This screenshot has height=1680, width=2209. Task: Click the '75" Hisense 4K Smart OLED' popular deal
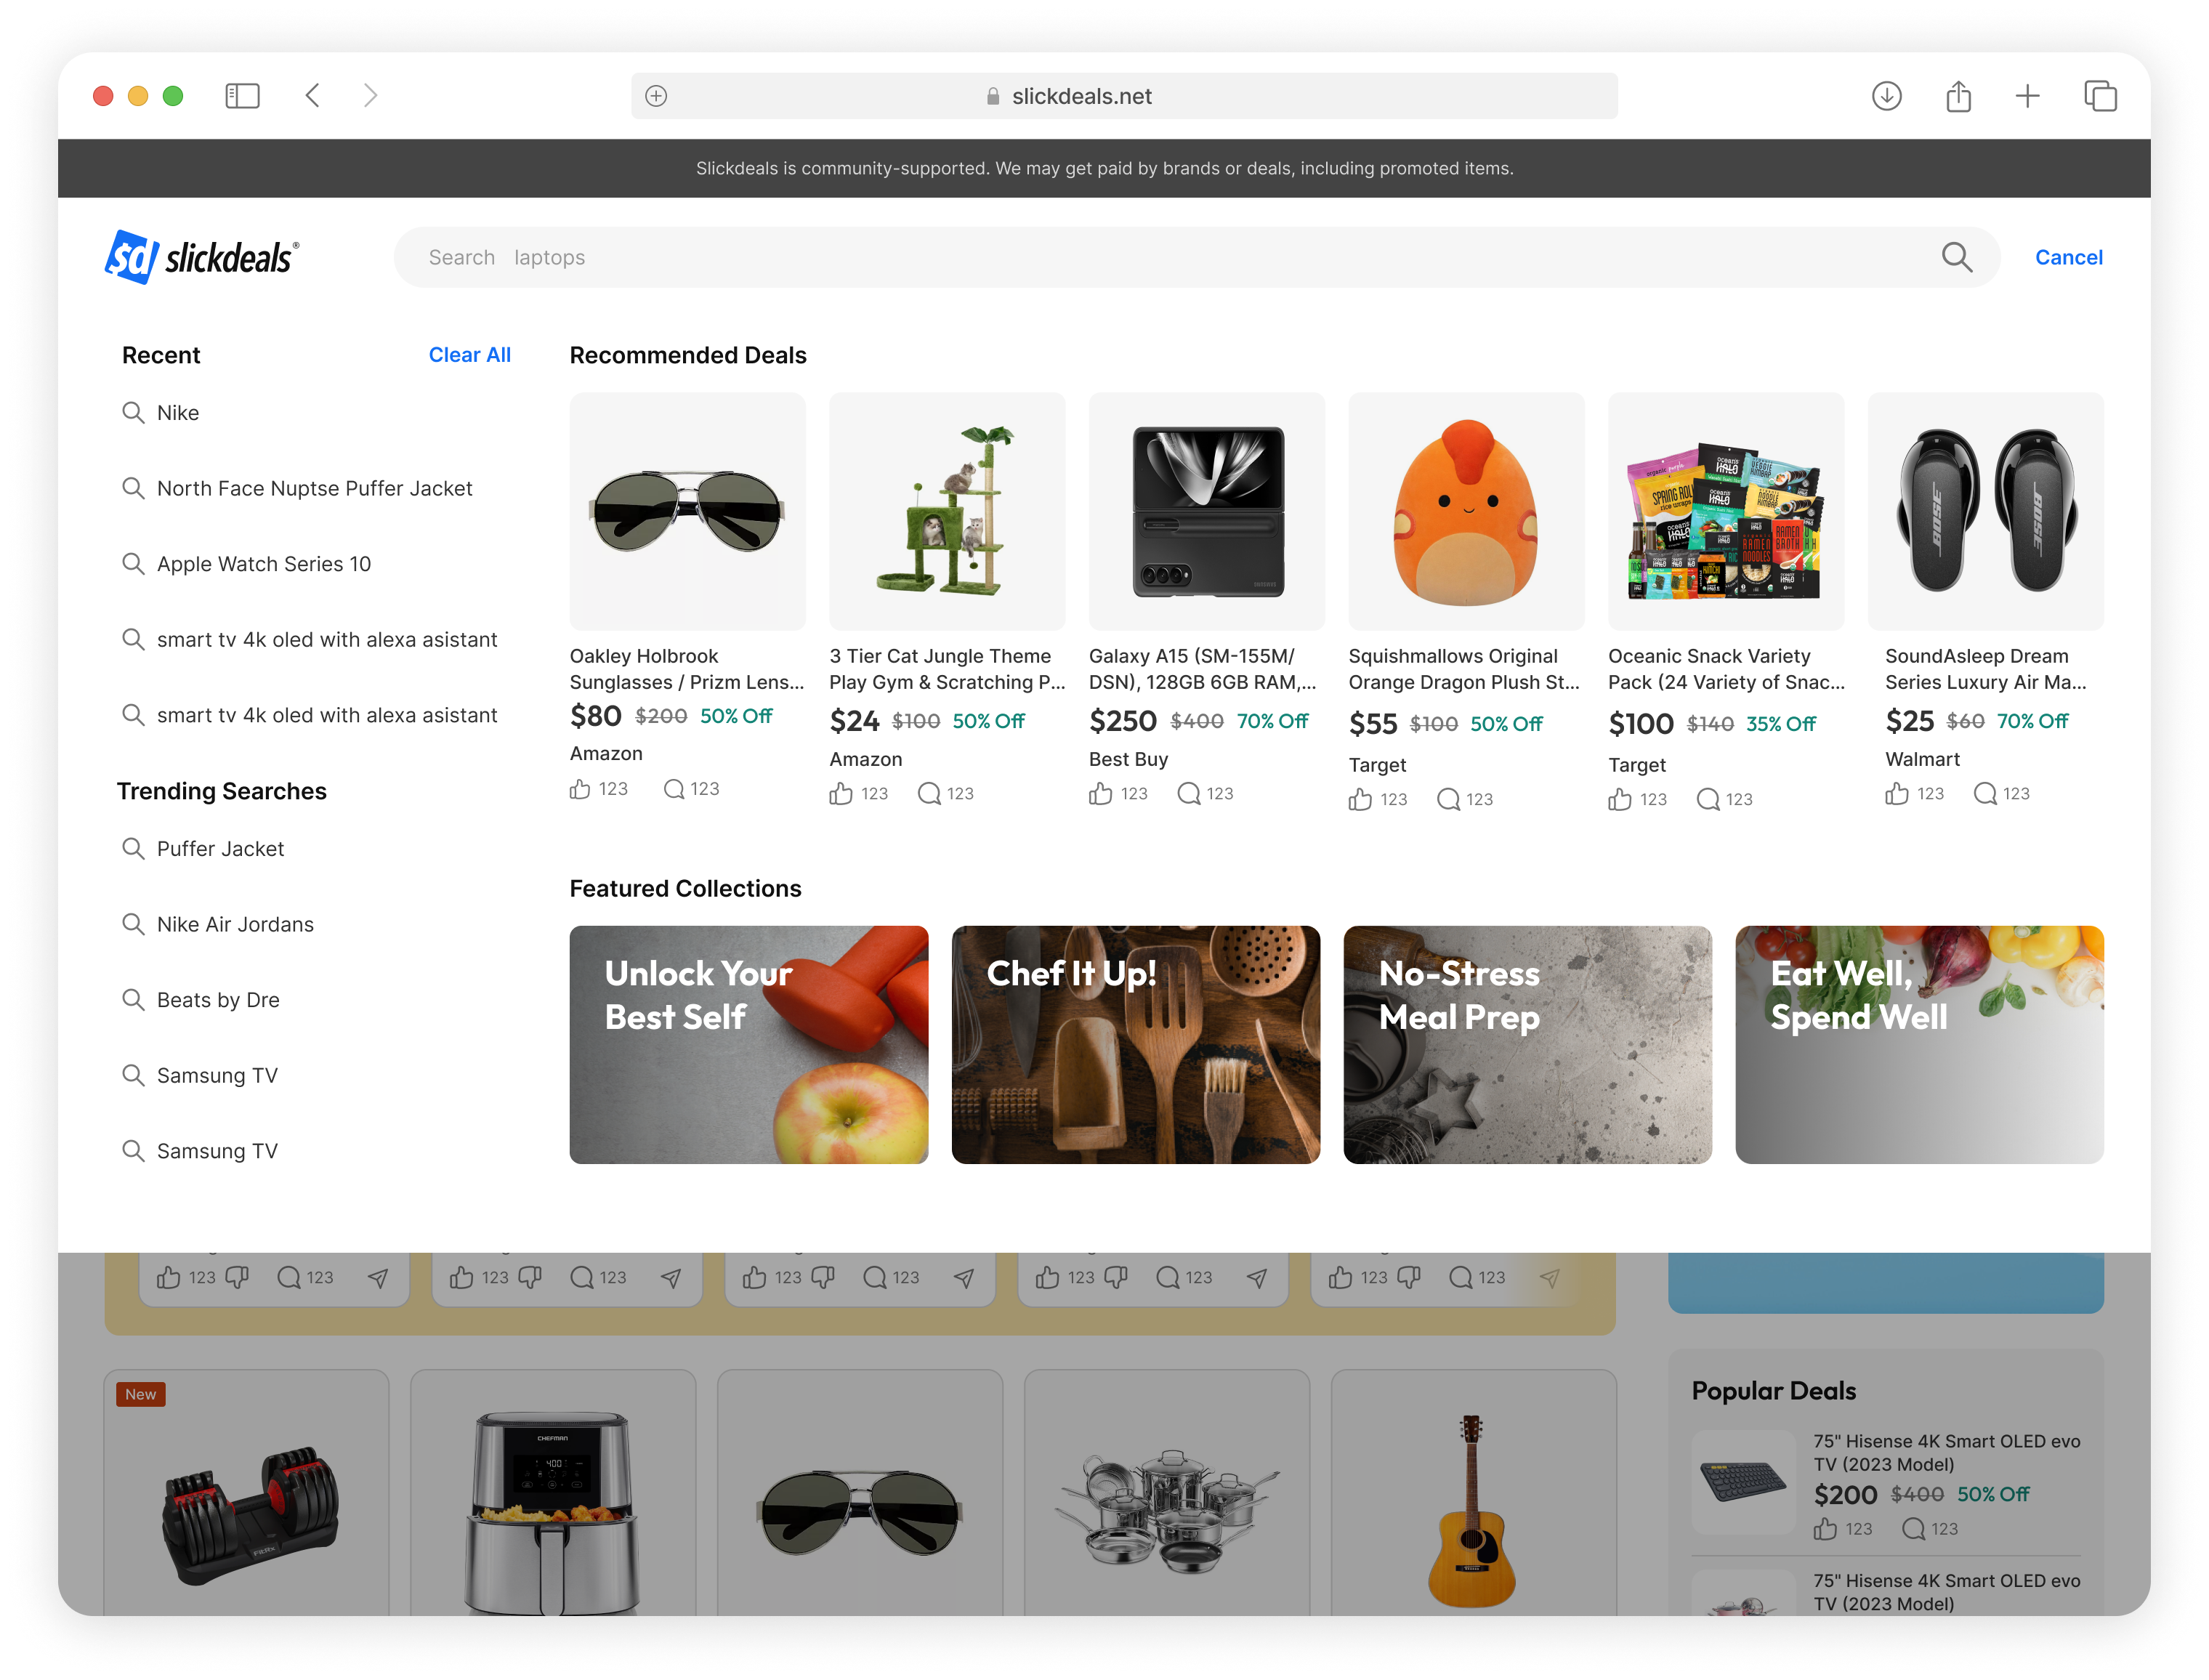[x=1946, y=1452]
